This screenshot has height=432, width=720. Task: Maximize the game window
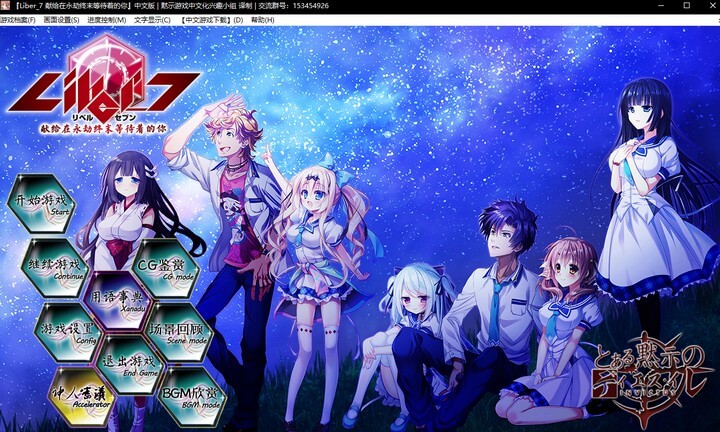click(x=686, y=6)
